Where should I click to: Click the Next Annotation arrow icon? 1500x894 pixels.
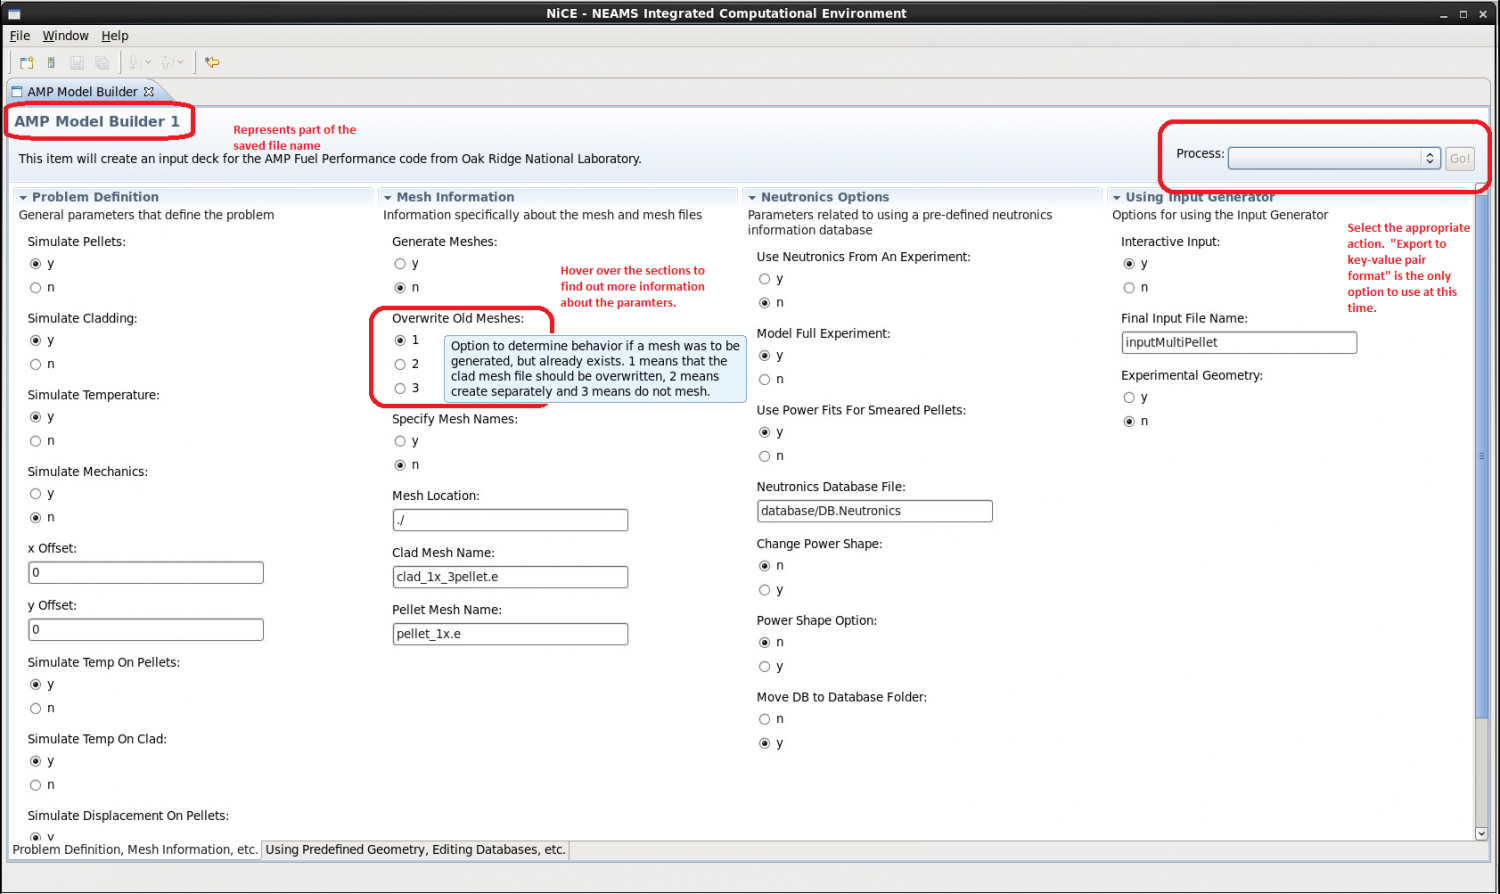click(x=135, y=62)
